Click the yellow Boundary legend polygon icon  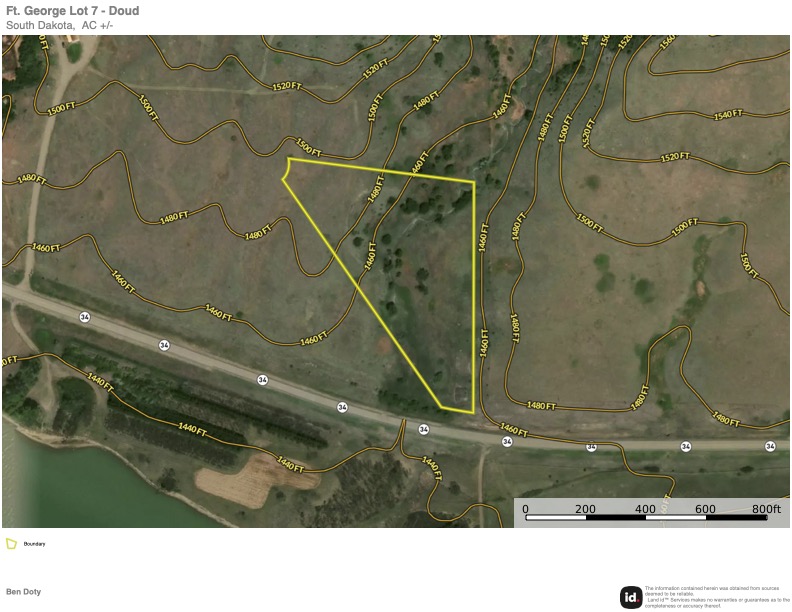pyautogui.click(x=11, y=543)
